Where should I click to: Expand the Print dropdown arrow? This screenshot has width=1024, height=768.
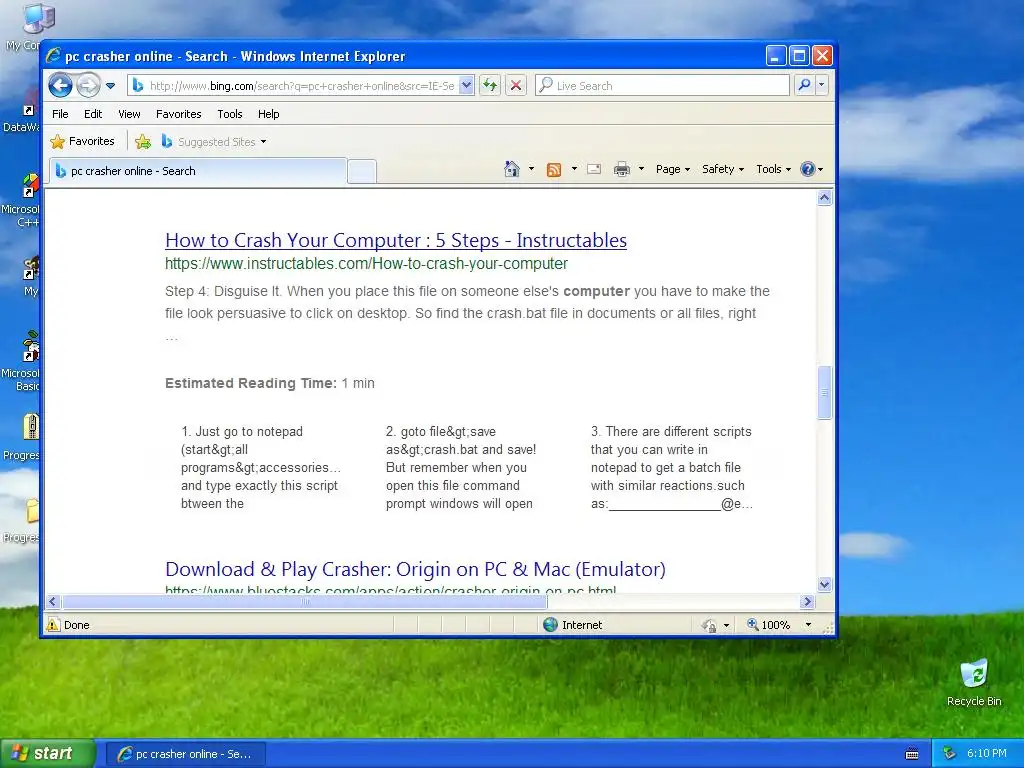641,169
